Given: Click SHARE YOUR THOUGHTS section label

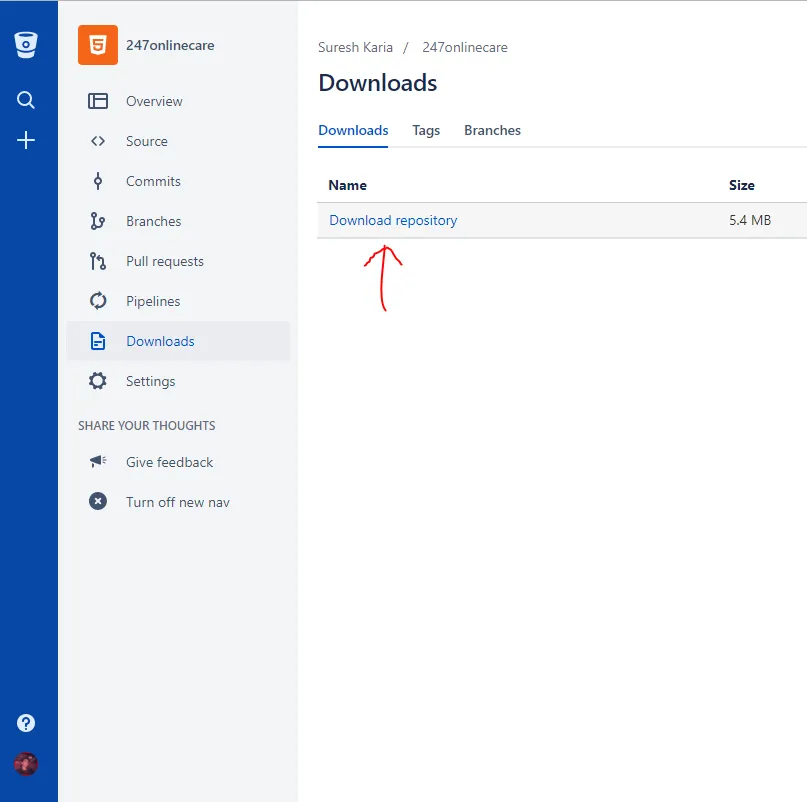Looking at the screenshot, I should [147, 426].
